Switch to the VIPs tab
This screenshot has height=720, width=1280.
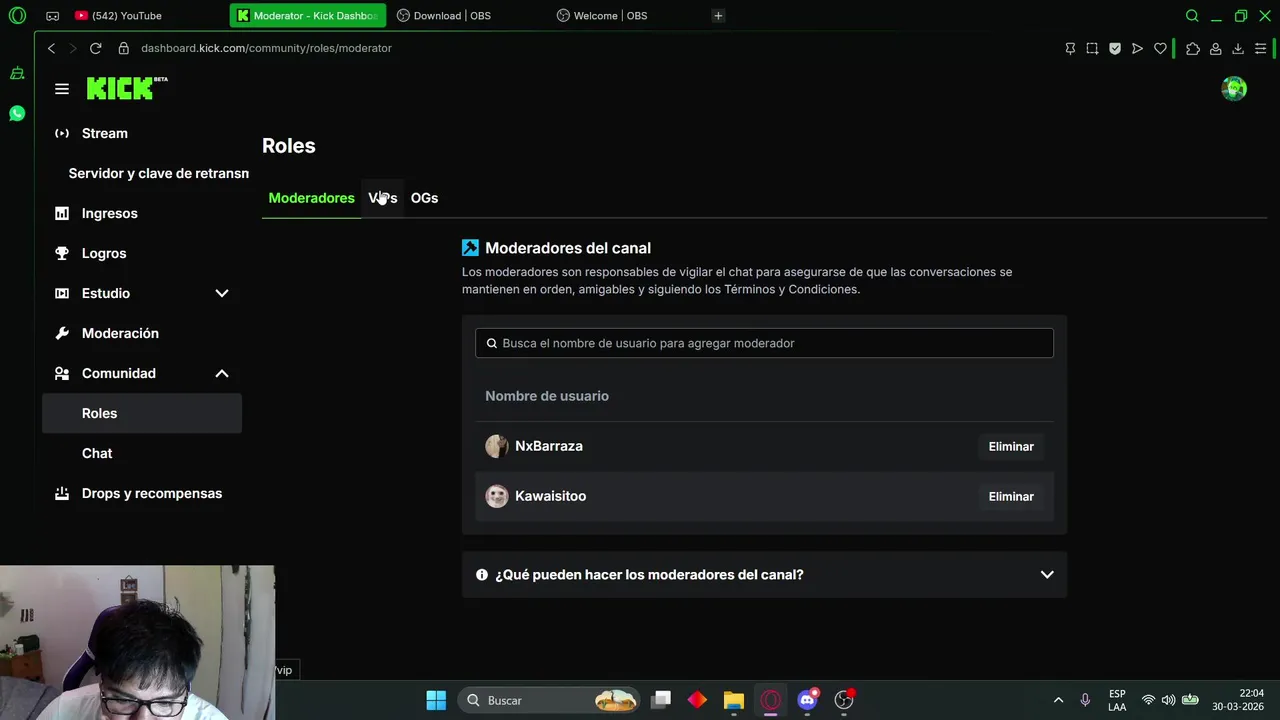(x=383, y=198)
